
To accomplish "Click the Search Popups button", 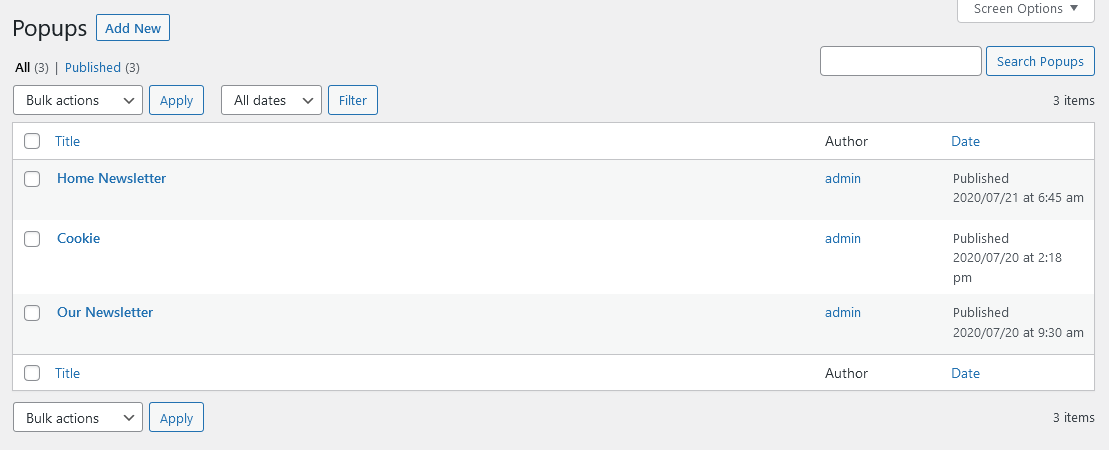I will click(x=1040, y=61).
